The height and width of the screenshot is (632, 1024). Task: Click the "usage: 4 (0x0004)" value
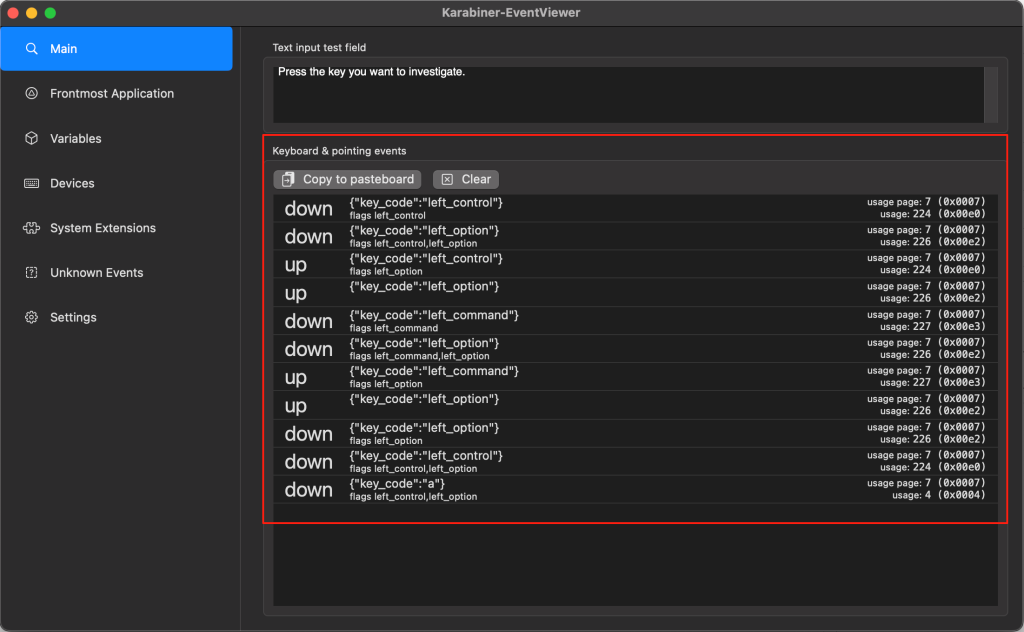[x=938, y=496]
